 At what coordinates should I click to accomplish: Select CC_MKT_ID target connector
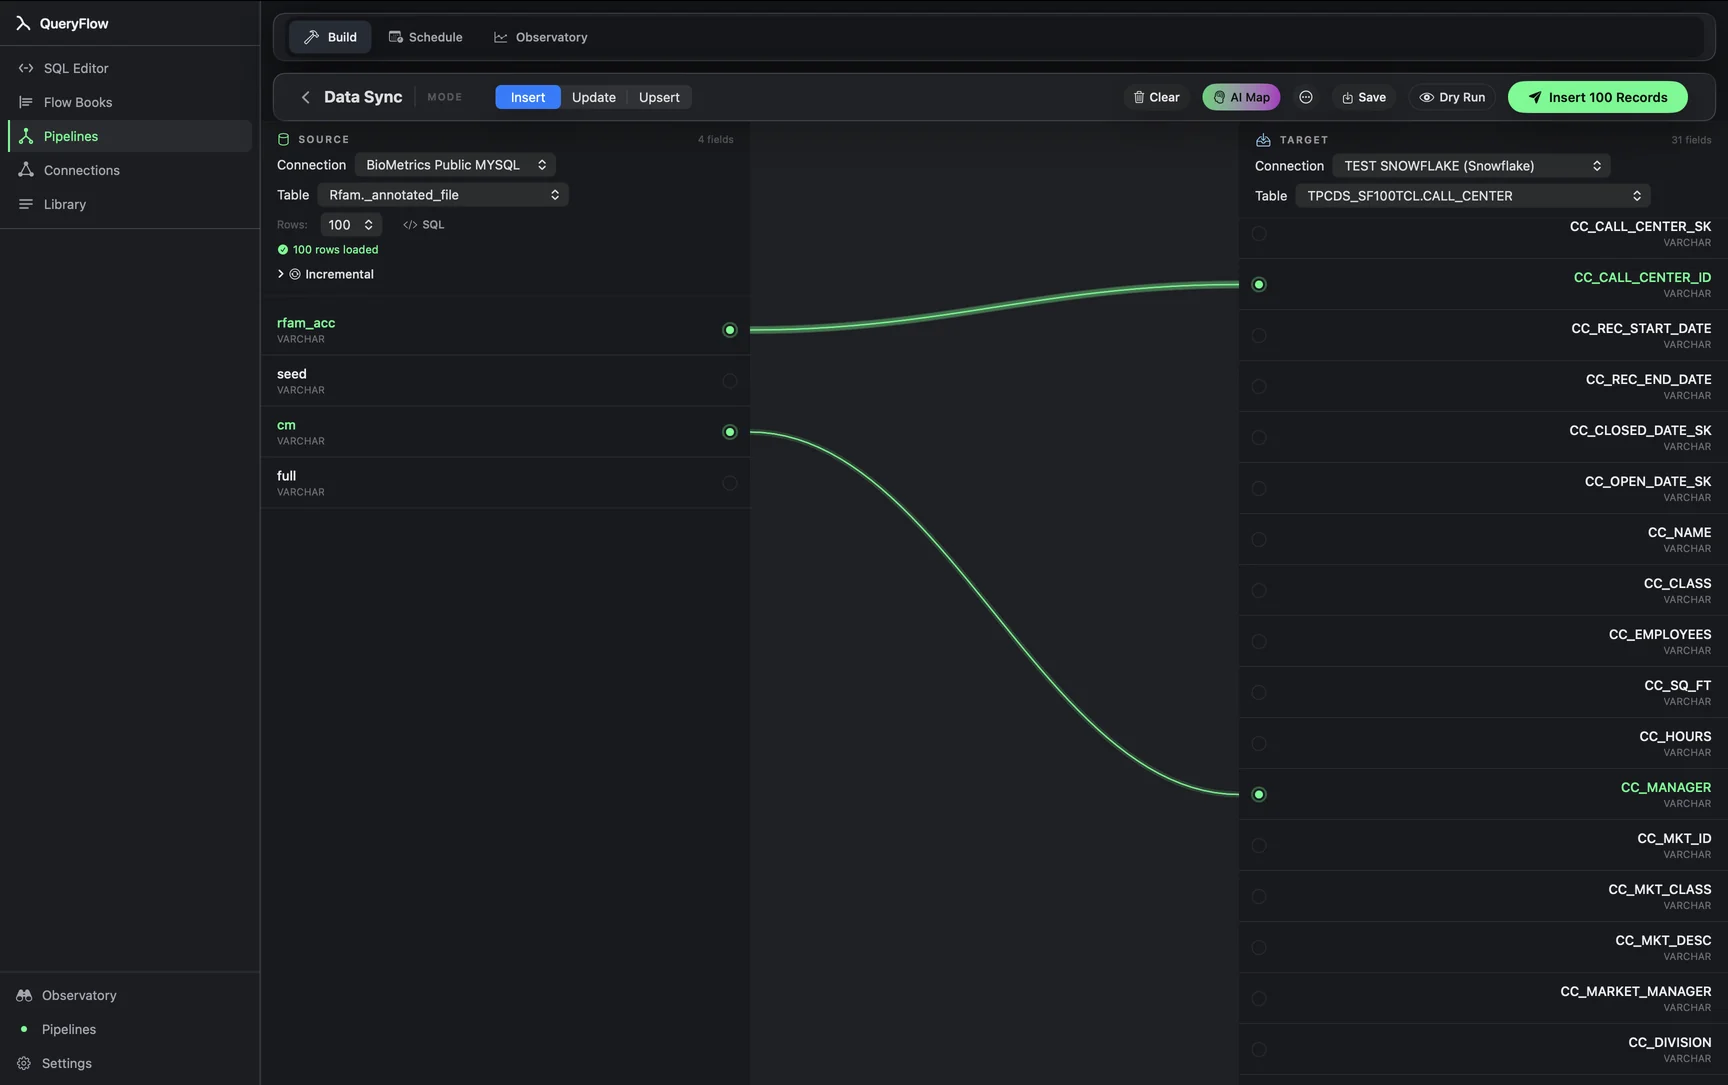click(x=1259, y=846)
